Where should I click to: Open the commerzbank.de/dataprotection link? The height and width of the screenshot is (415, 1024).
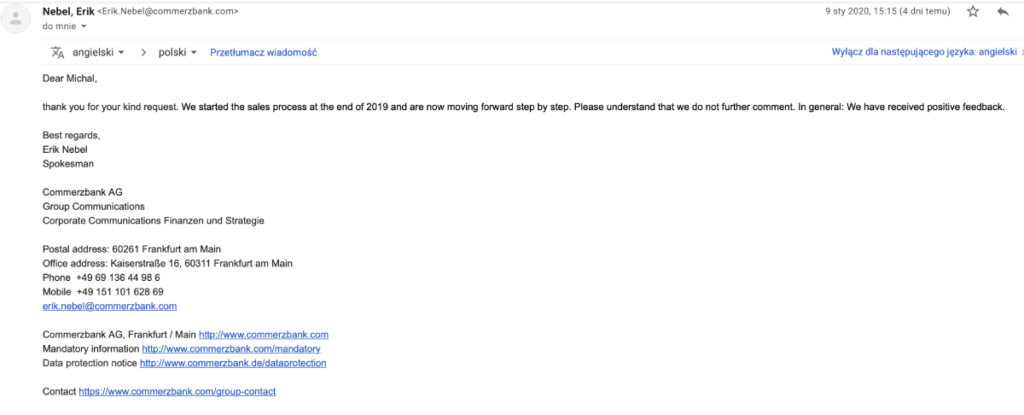pyautogui.click(x=233, y=363)
